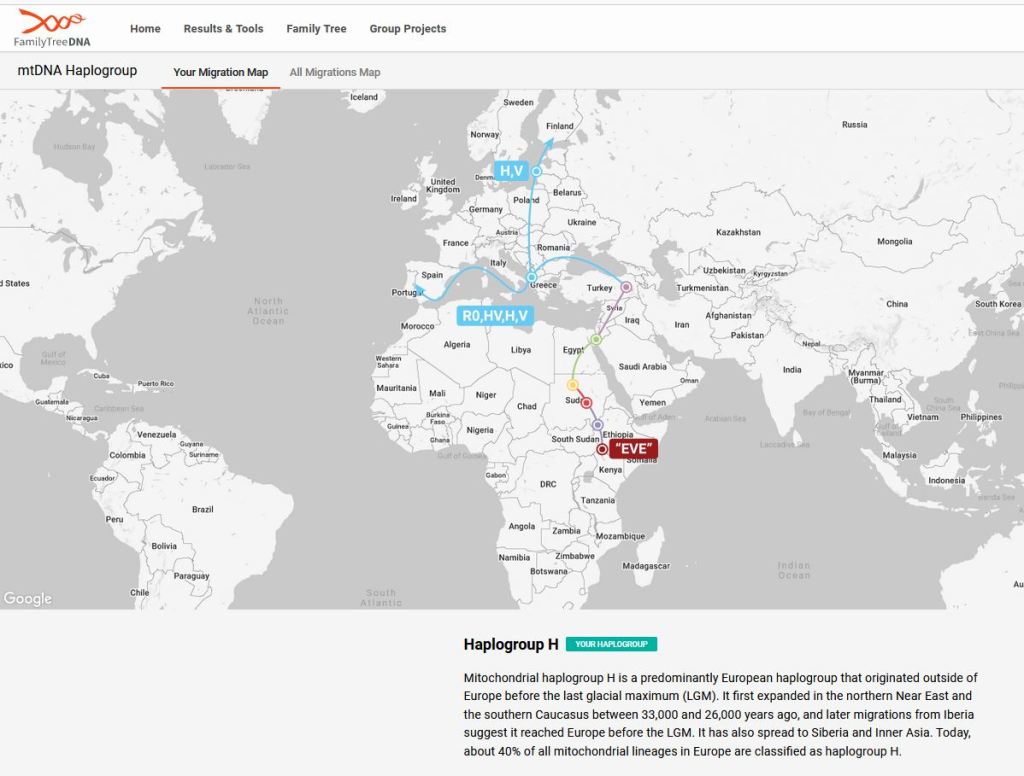Click the red circle marker in Sudan

click(x=587, y=403)
